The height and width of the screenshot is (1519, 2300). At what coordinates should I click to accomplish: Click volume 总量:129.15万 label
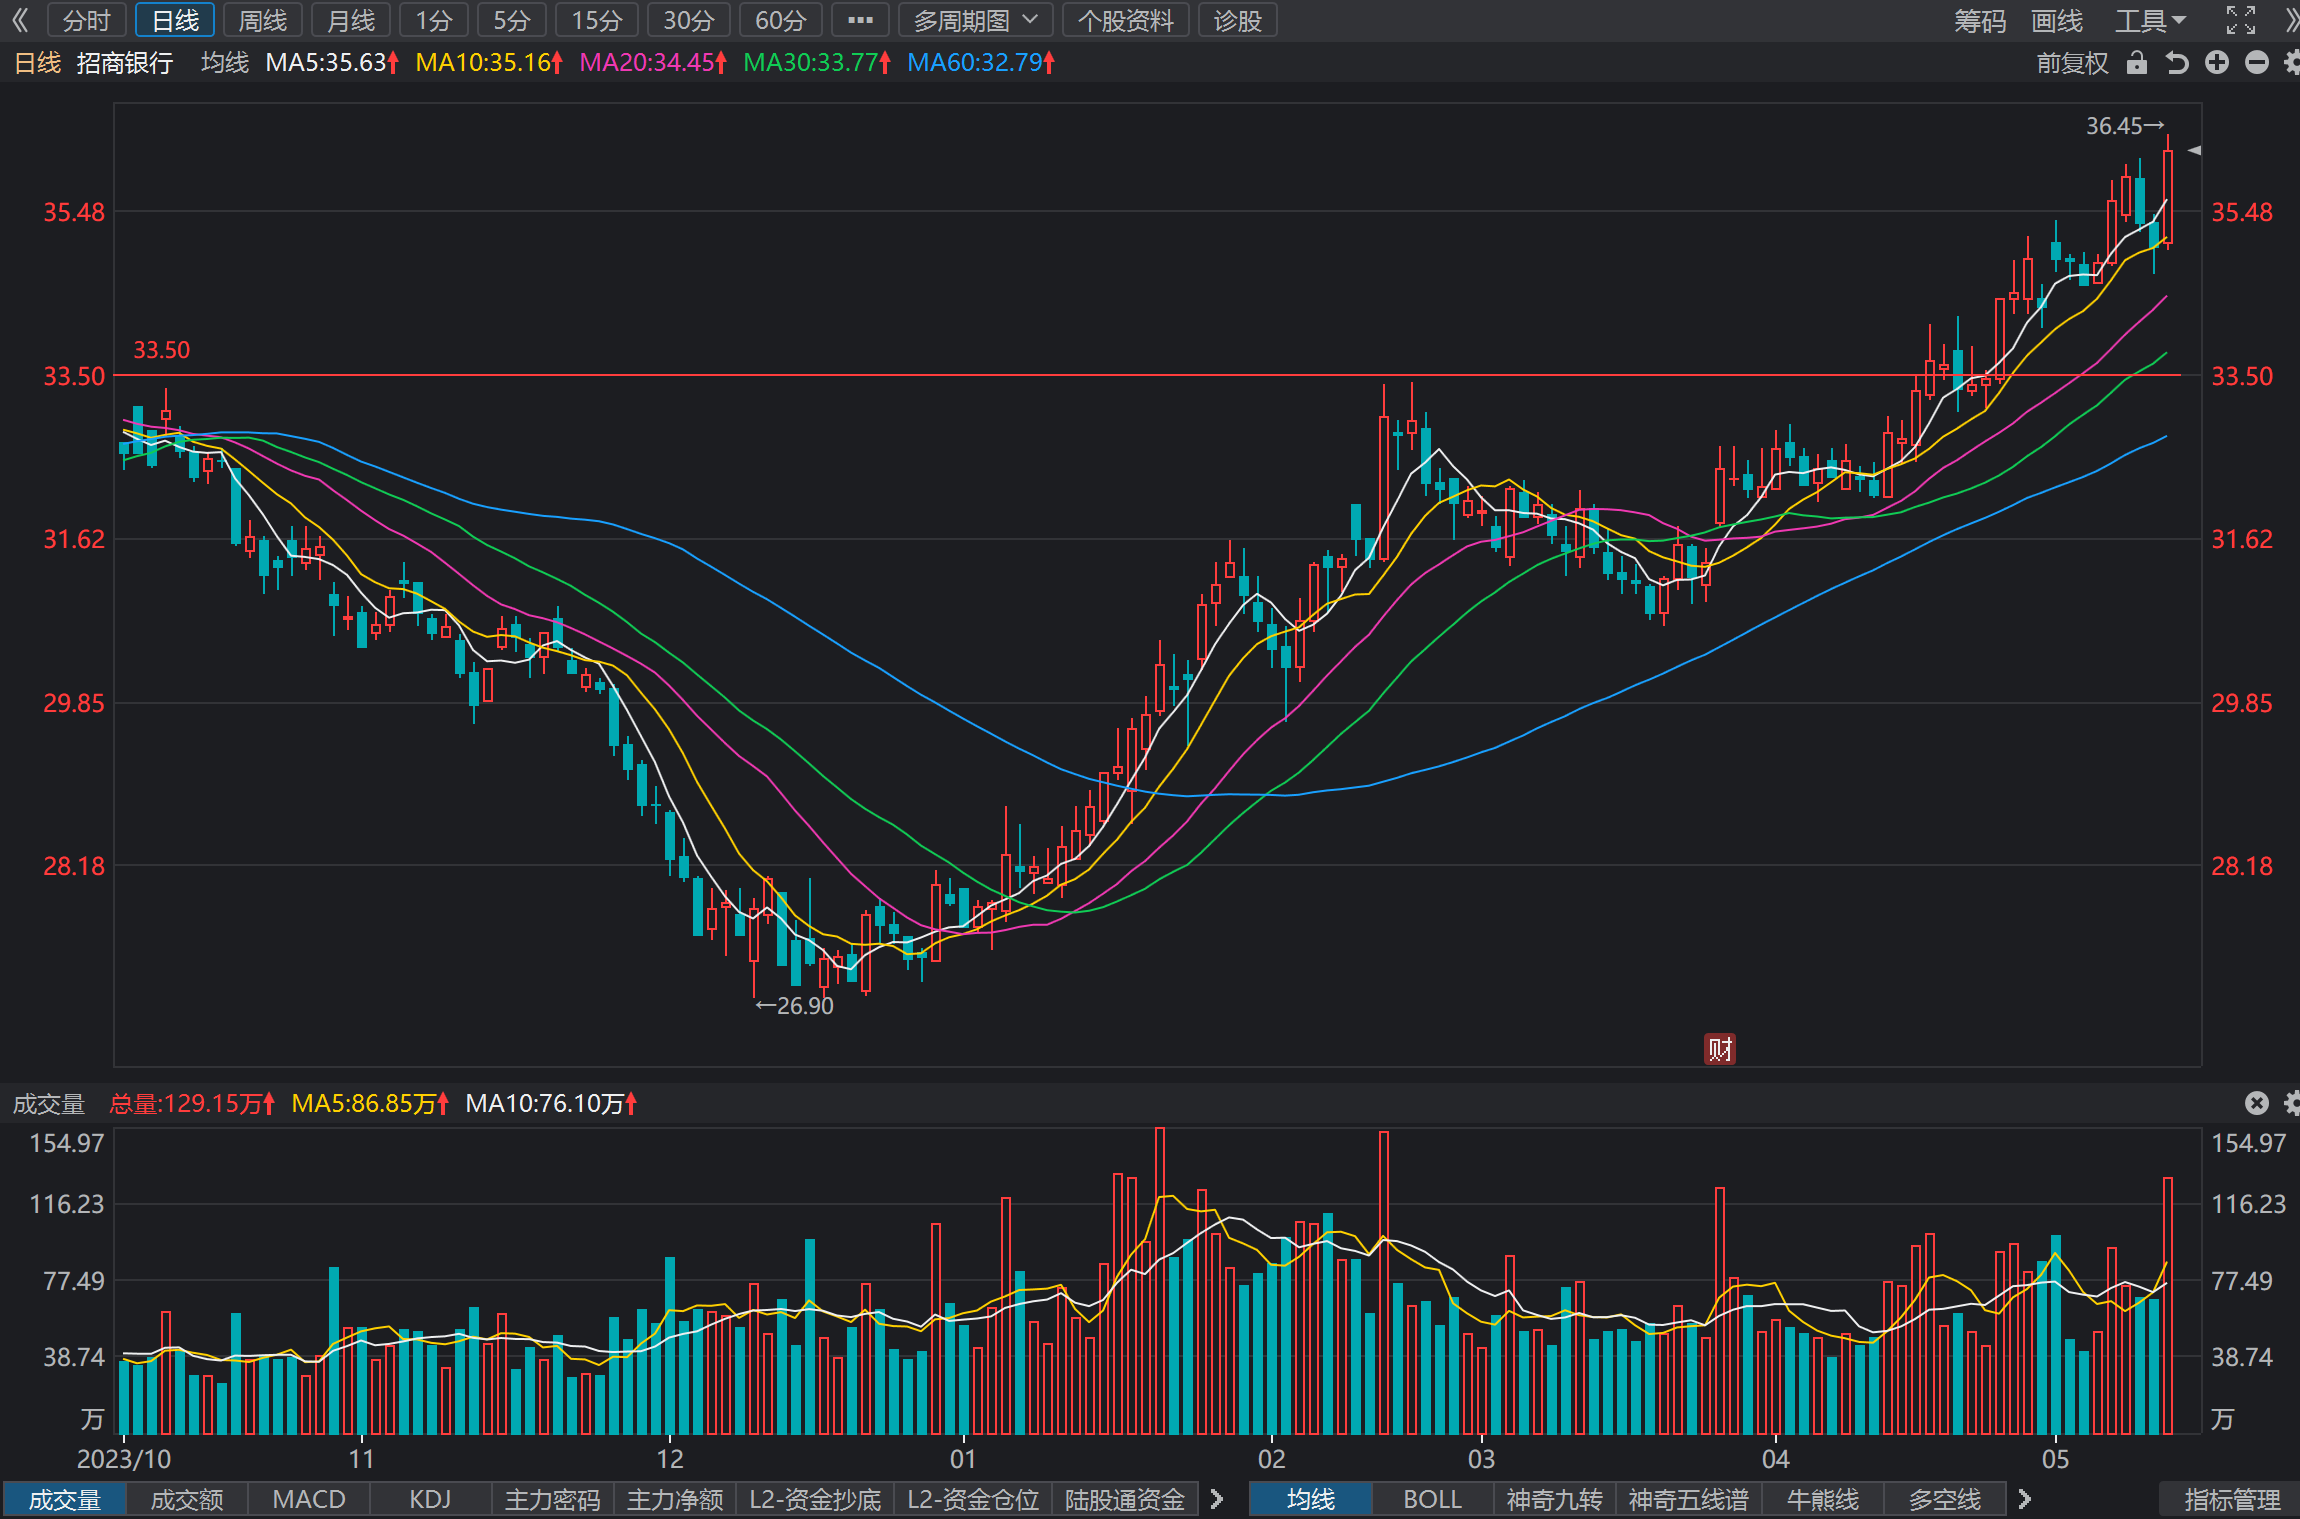(192, 1104)
